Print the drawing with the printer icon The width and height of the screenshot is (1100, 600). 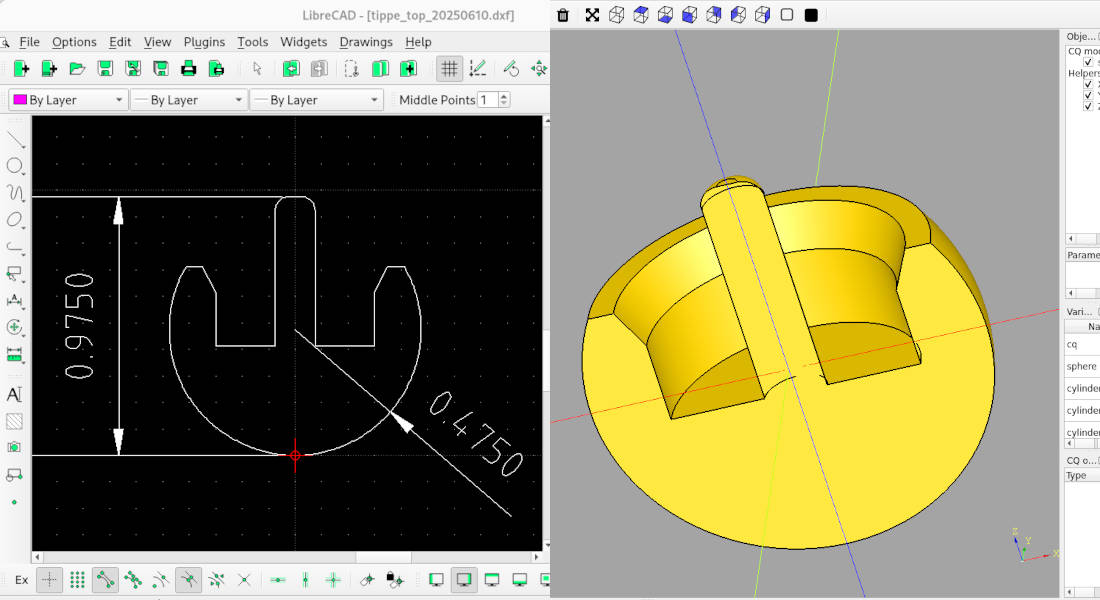(189, 69)
